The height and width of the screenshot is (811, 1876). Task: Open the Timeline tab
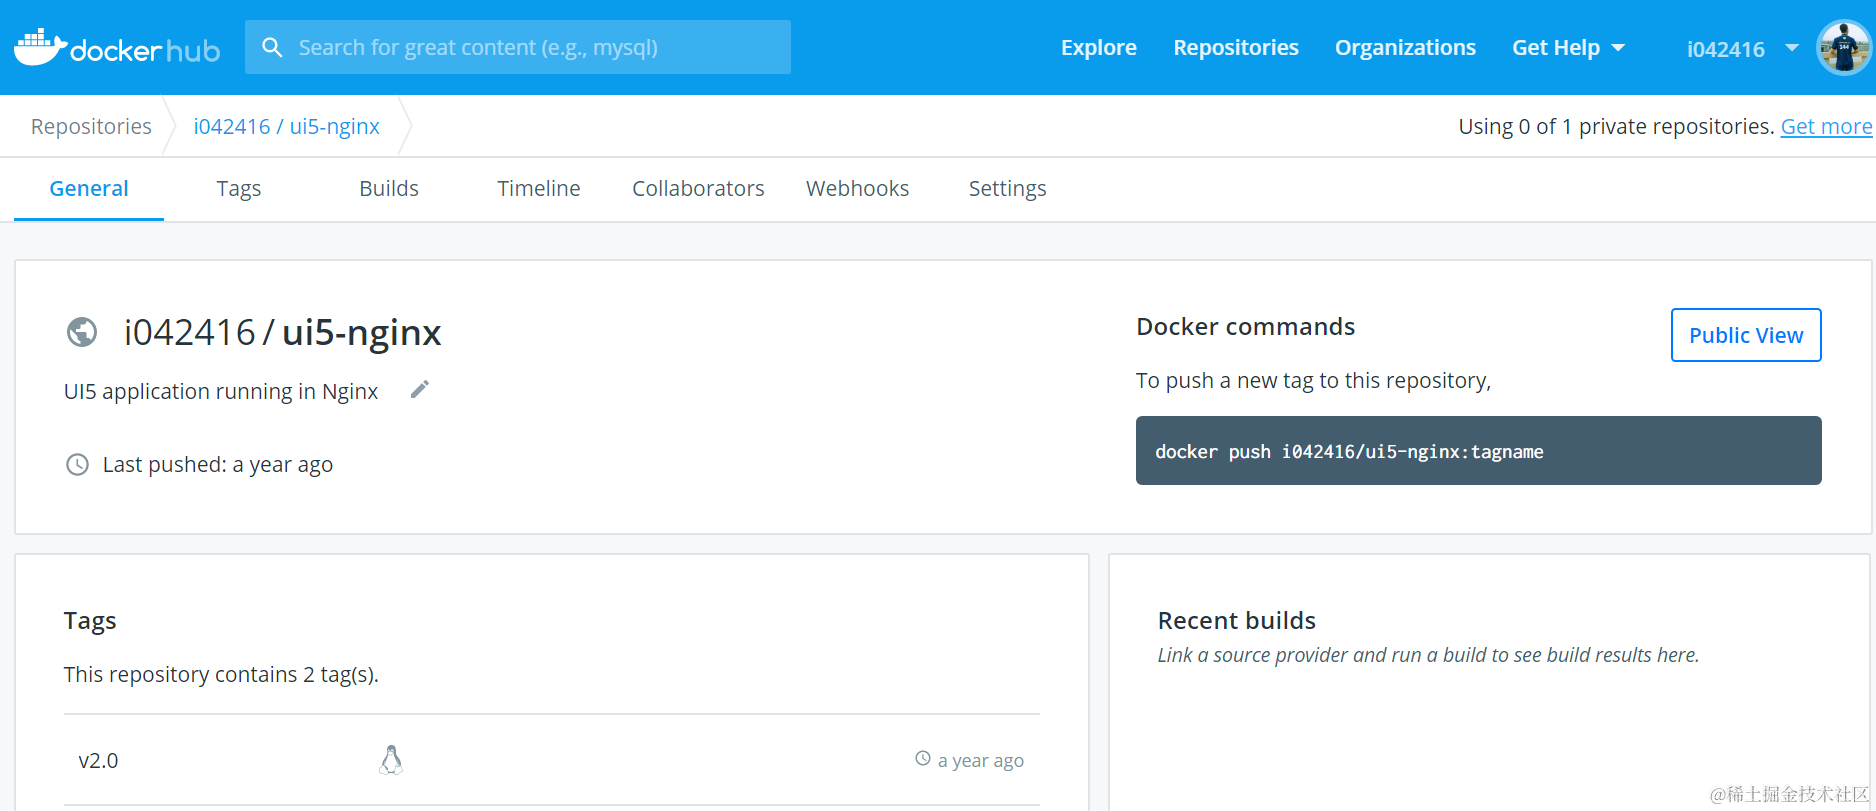[x=539, y=188]
